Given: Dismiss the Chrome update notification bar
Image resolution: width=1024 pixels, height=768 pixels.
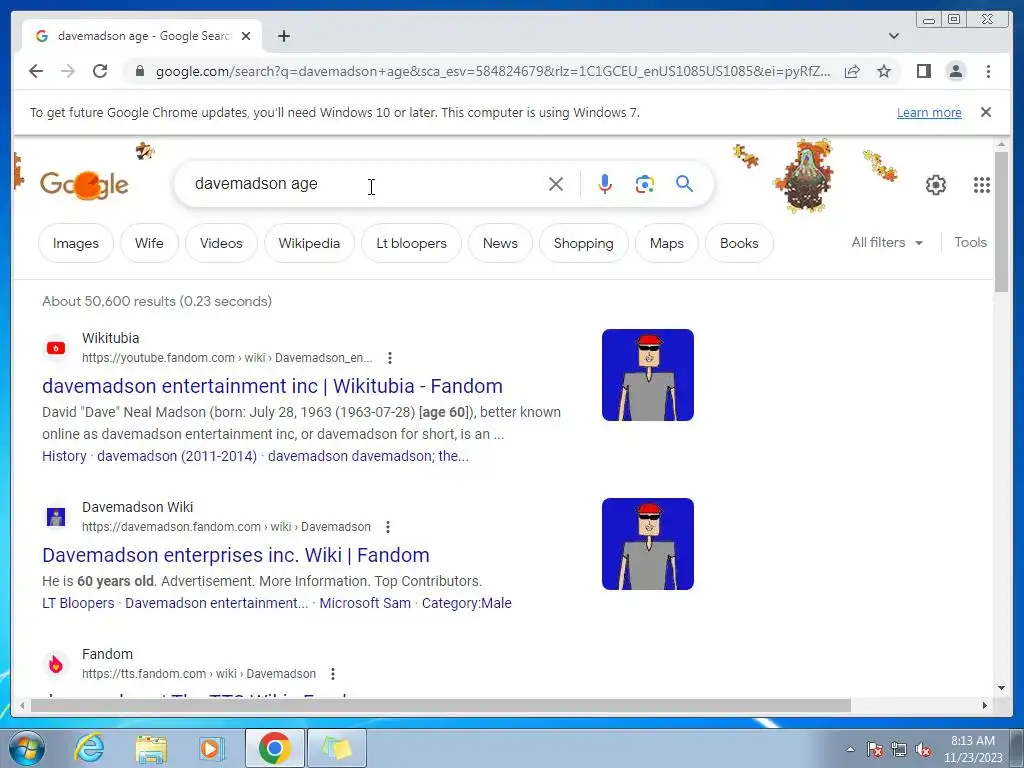Looking at the screenshot, I should 986,112.
